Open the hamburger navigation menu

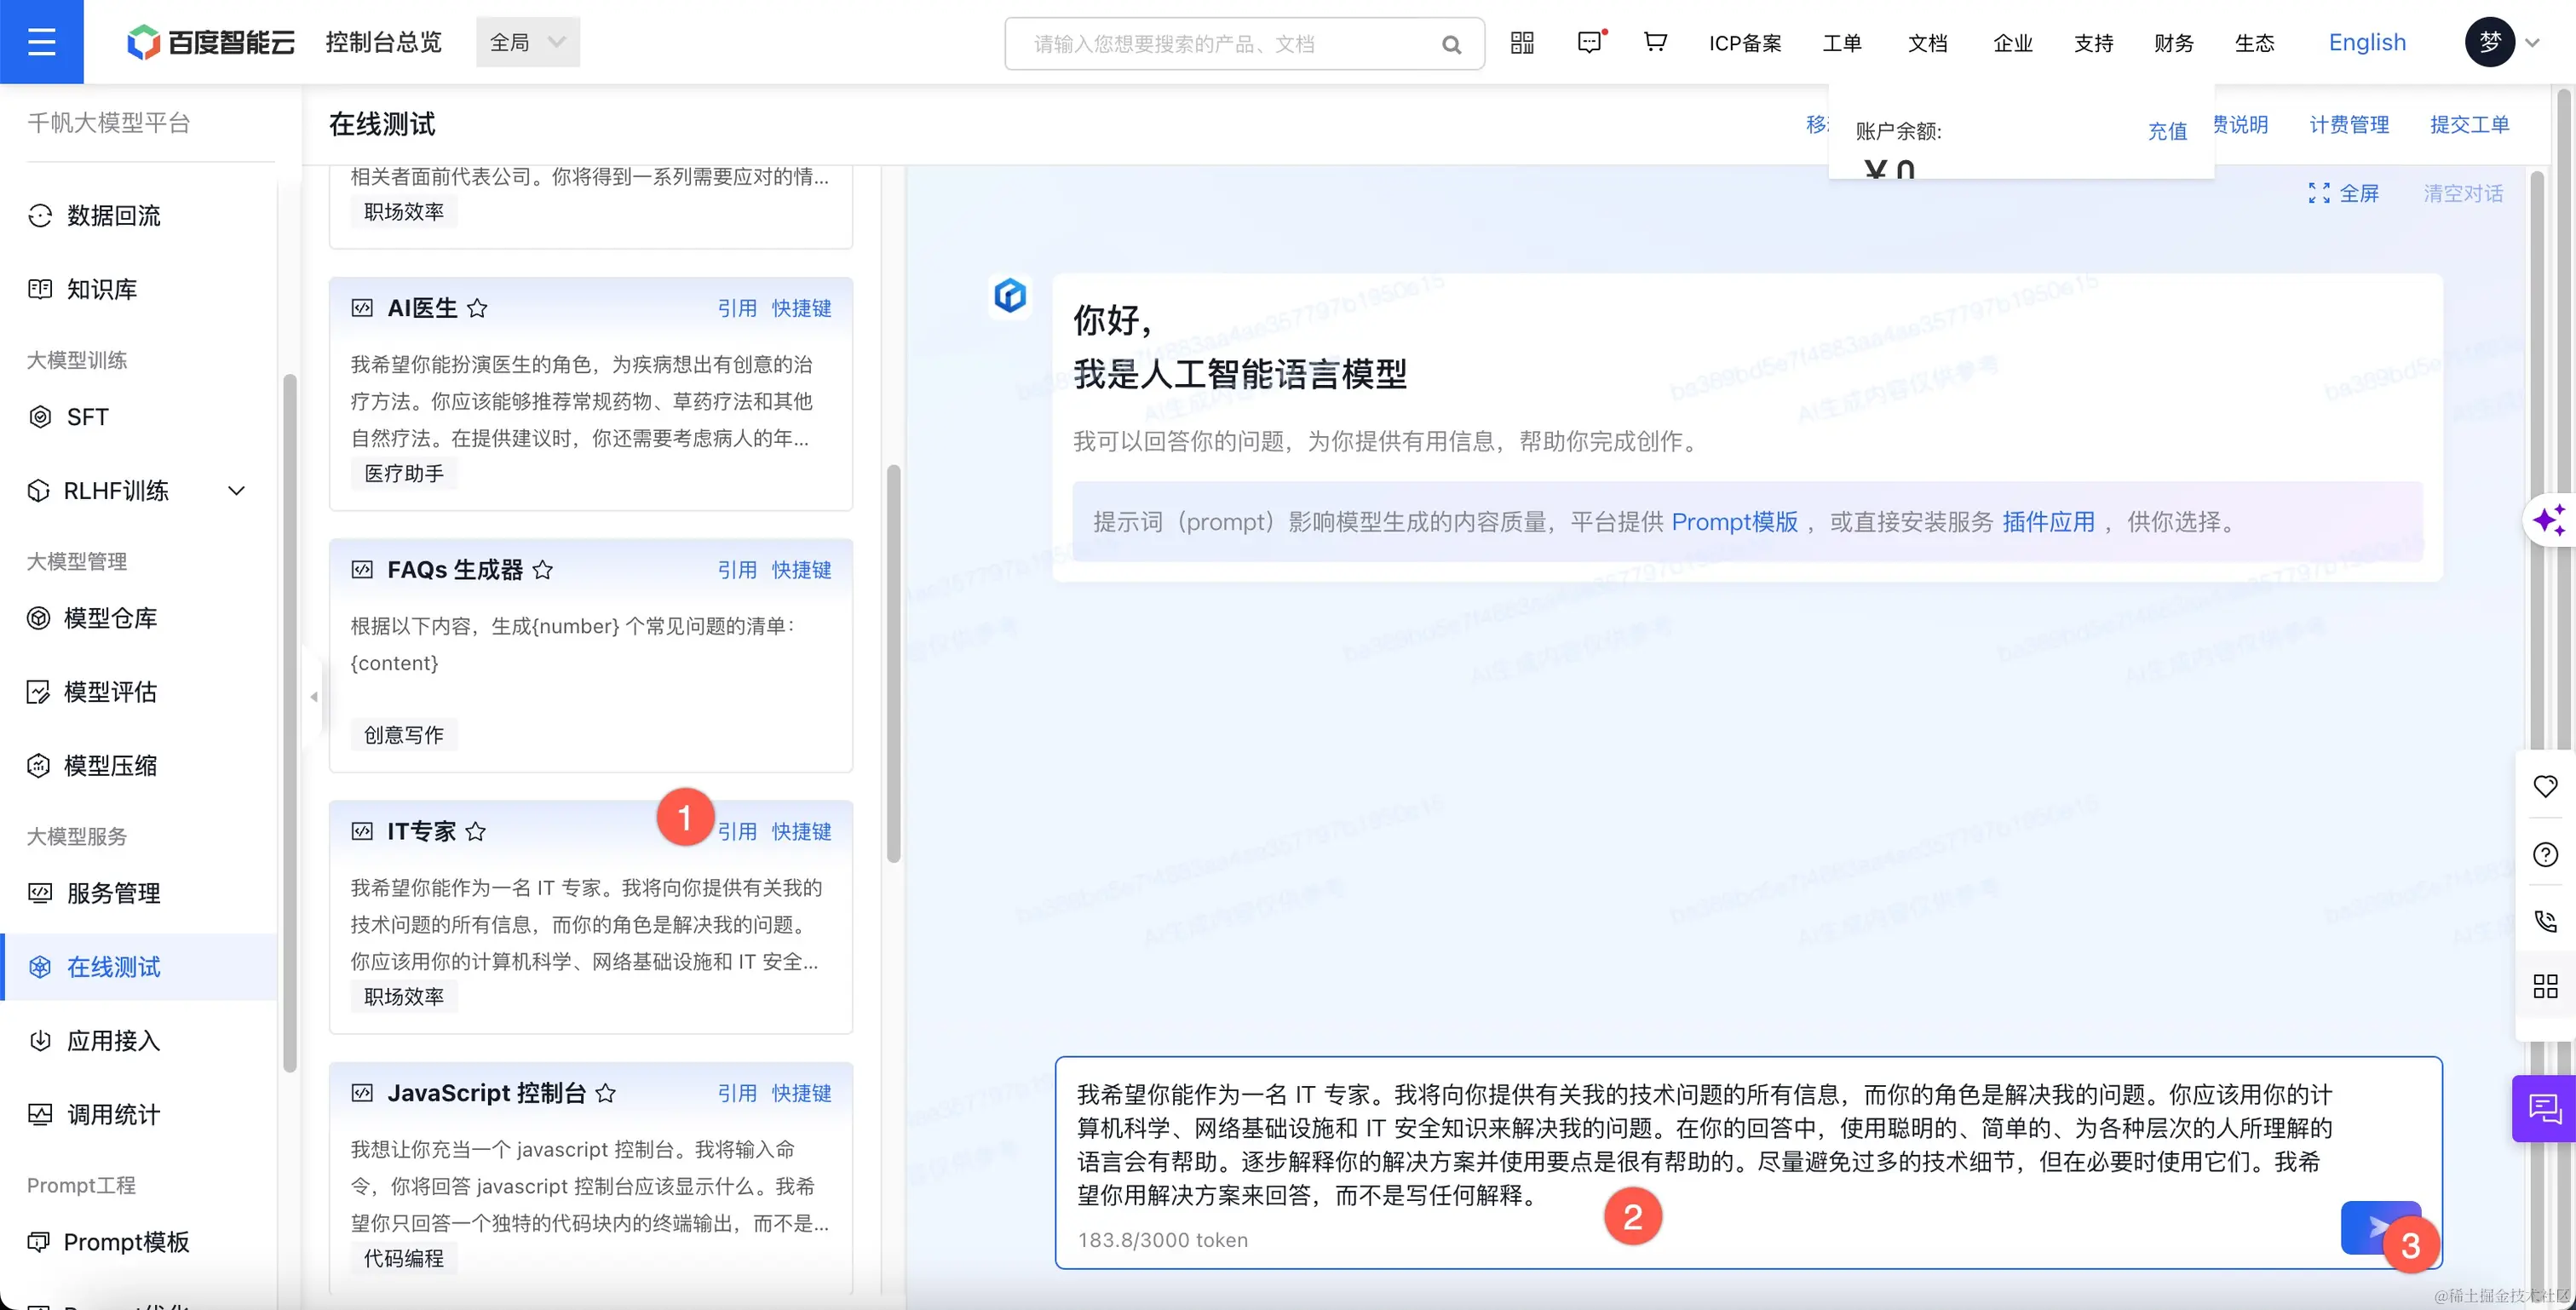[x=41, y=42]
